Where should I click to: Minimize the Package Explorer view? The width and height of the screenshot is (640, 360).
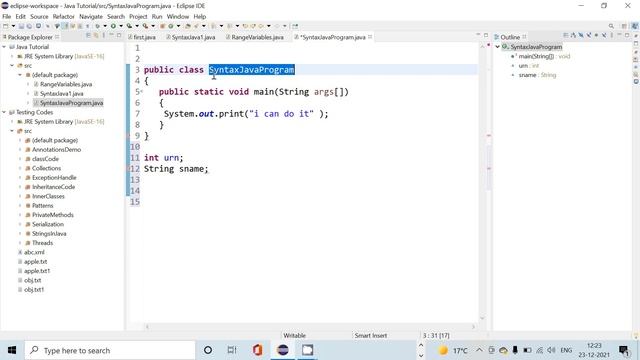(x=111, y=36)
